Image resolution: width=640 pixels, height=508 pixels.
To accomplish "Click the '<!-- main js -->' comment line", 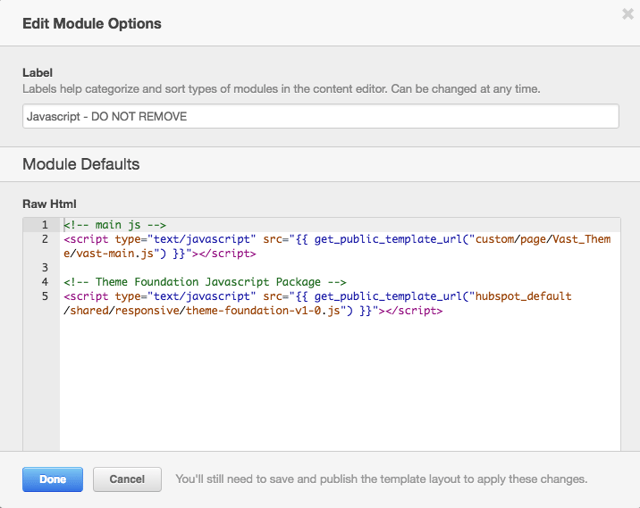I will (115, 225).
